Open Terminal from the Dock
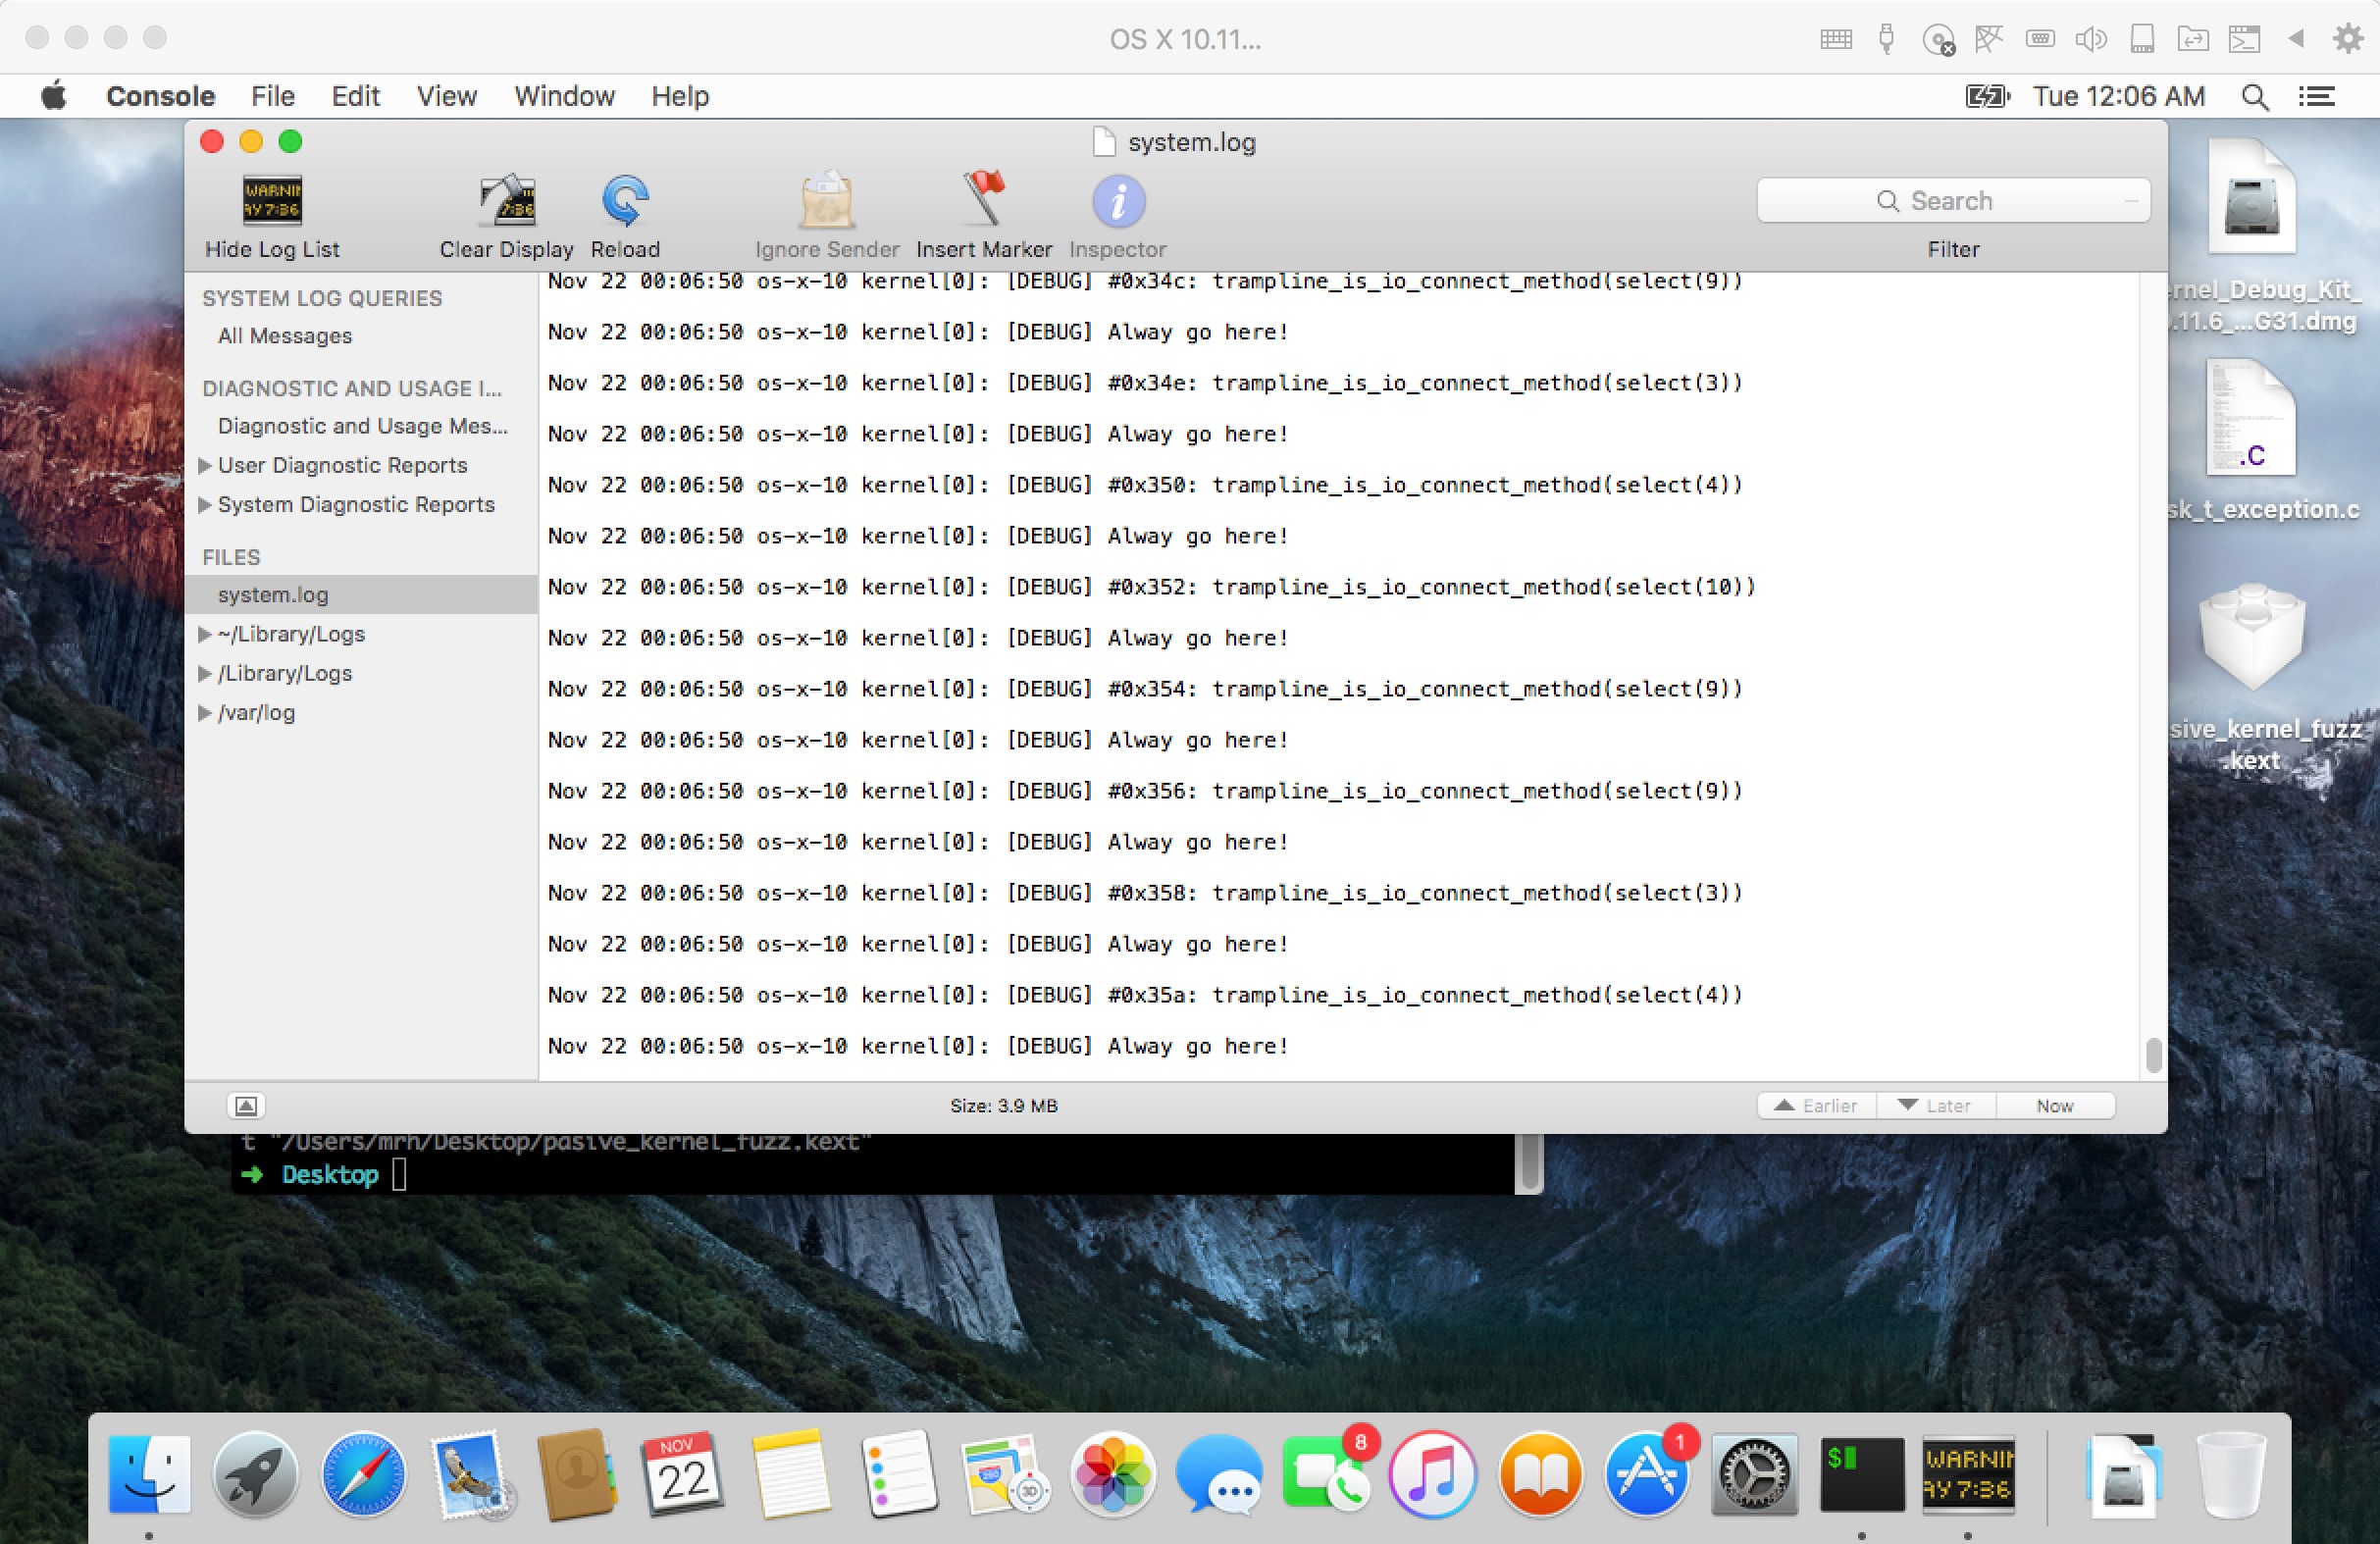This screenshot has height=1544, width=2380. point(1861,1475)
